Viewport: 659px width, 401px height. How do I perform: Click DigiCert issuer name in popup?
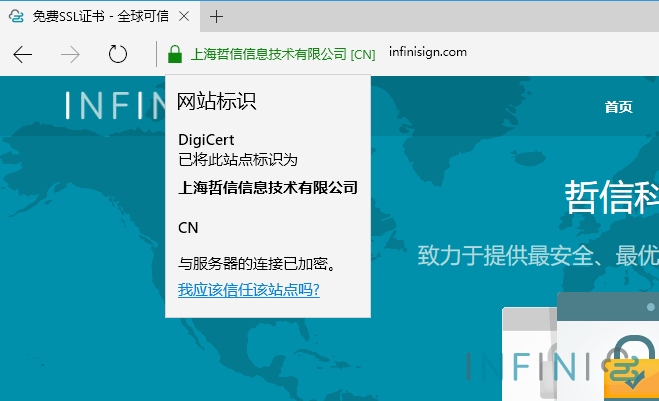pyautogui.click(x=205, y=140)
